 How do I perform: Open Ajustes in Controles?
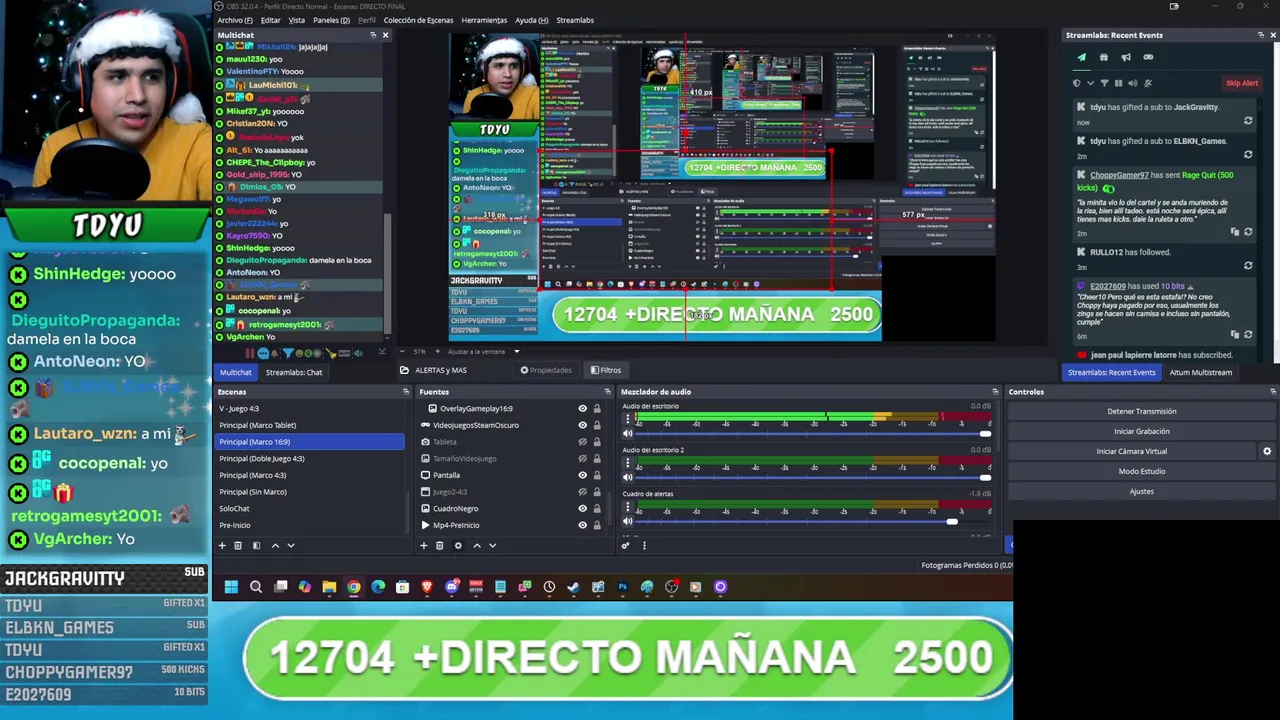pyautogui.click(x=1142, y=491)
